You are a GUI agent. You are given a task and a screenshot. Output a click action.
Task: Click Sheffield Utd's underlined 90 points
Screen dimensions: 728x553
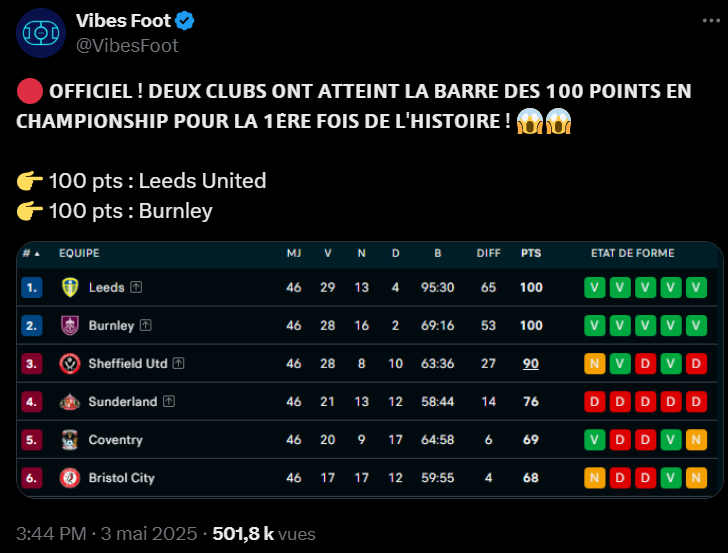click(x=531, y=364)
